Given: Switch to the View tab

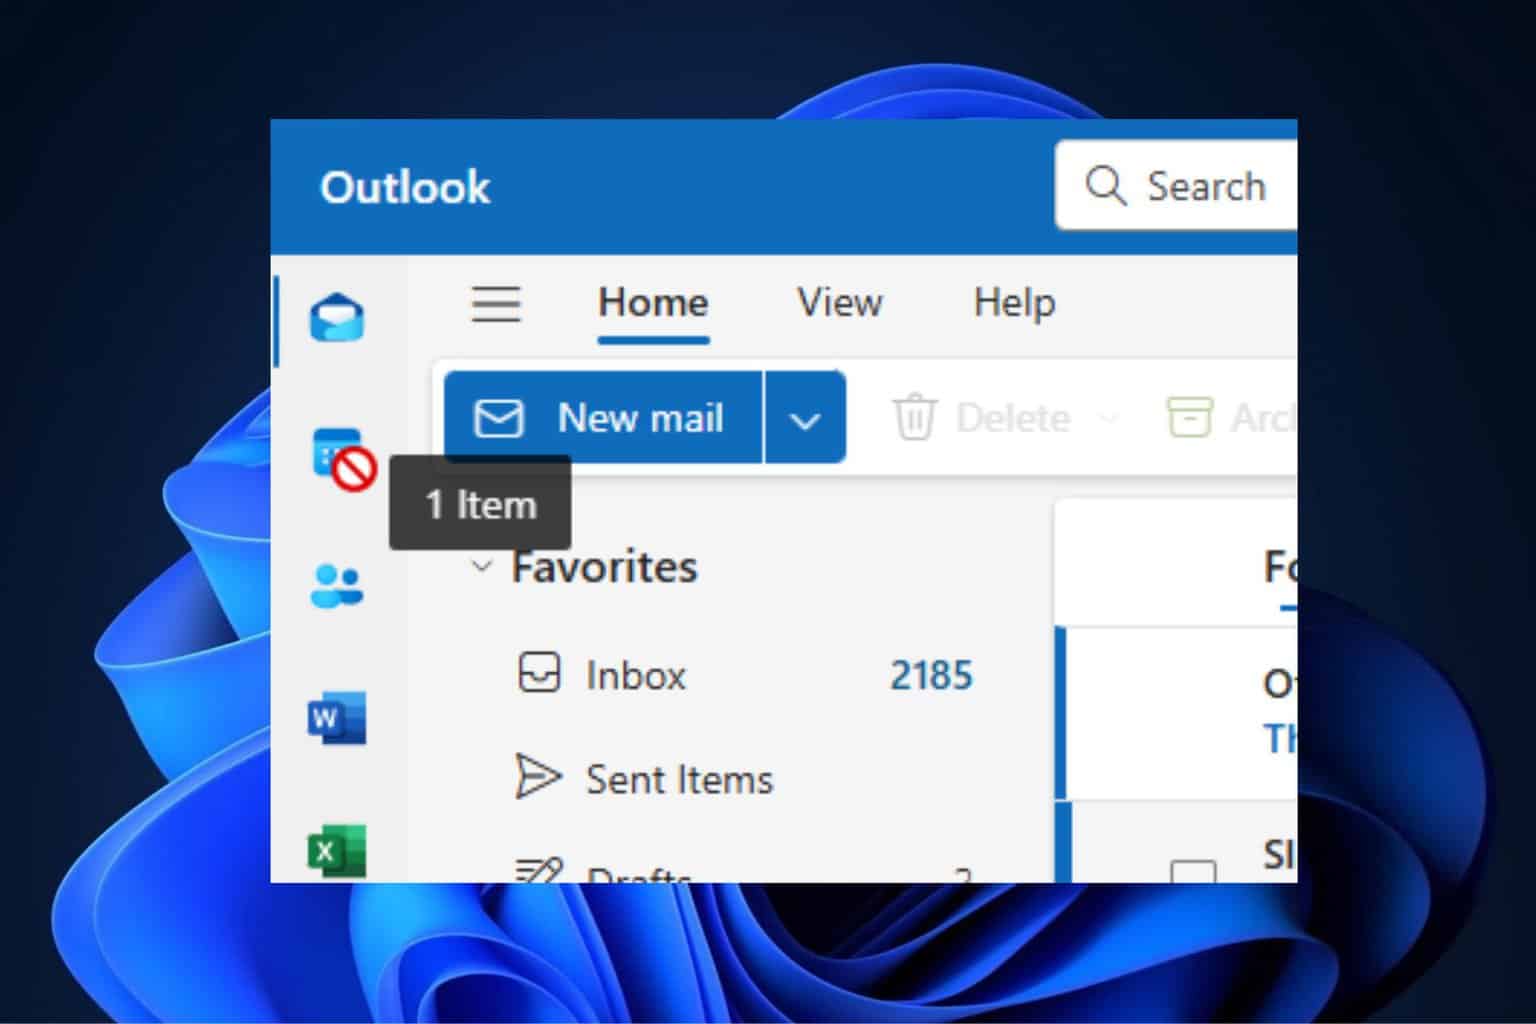Looking at the screenshot, I should (x=839, y=303).
